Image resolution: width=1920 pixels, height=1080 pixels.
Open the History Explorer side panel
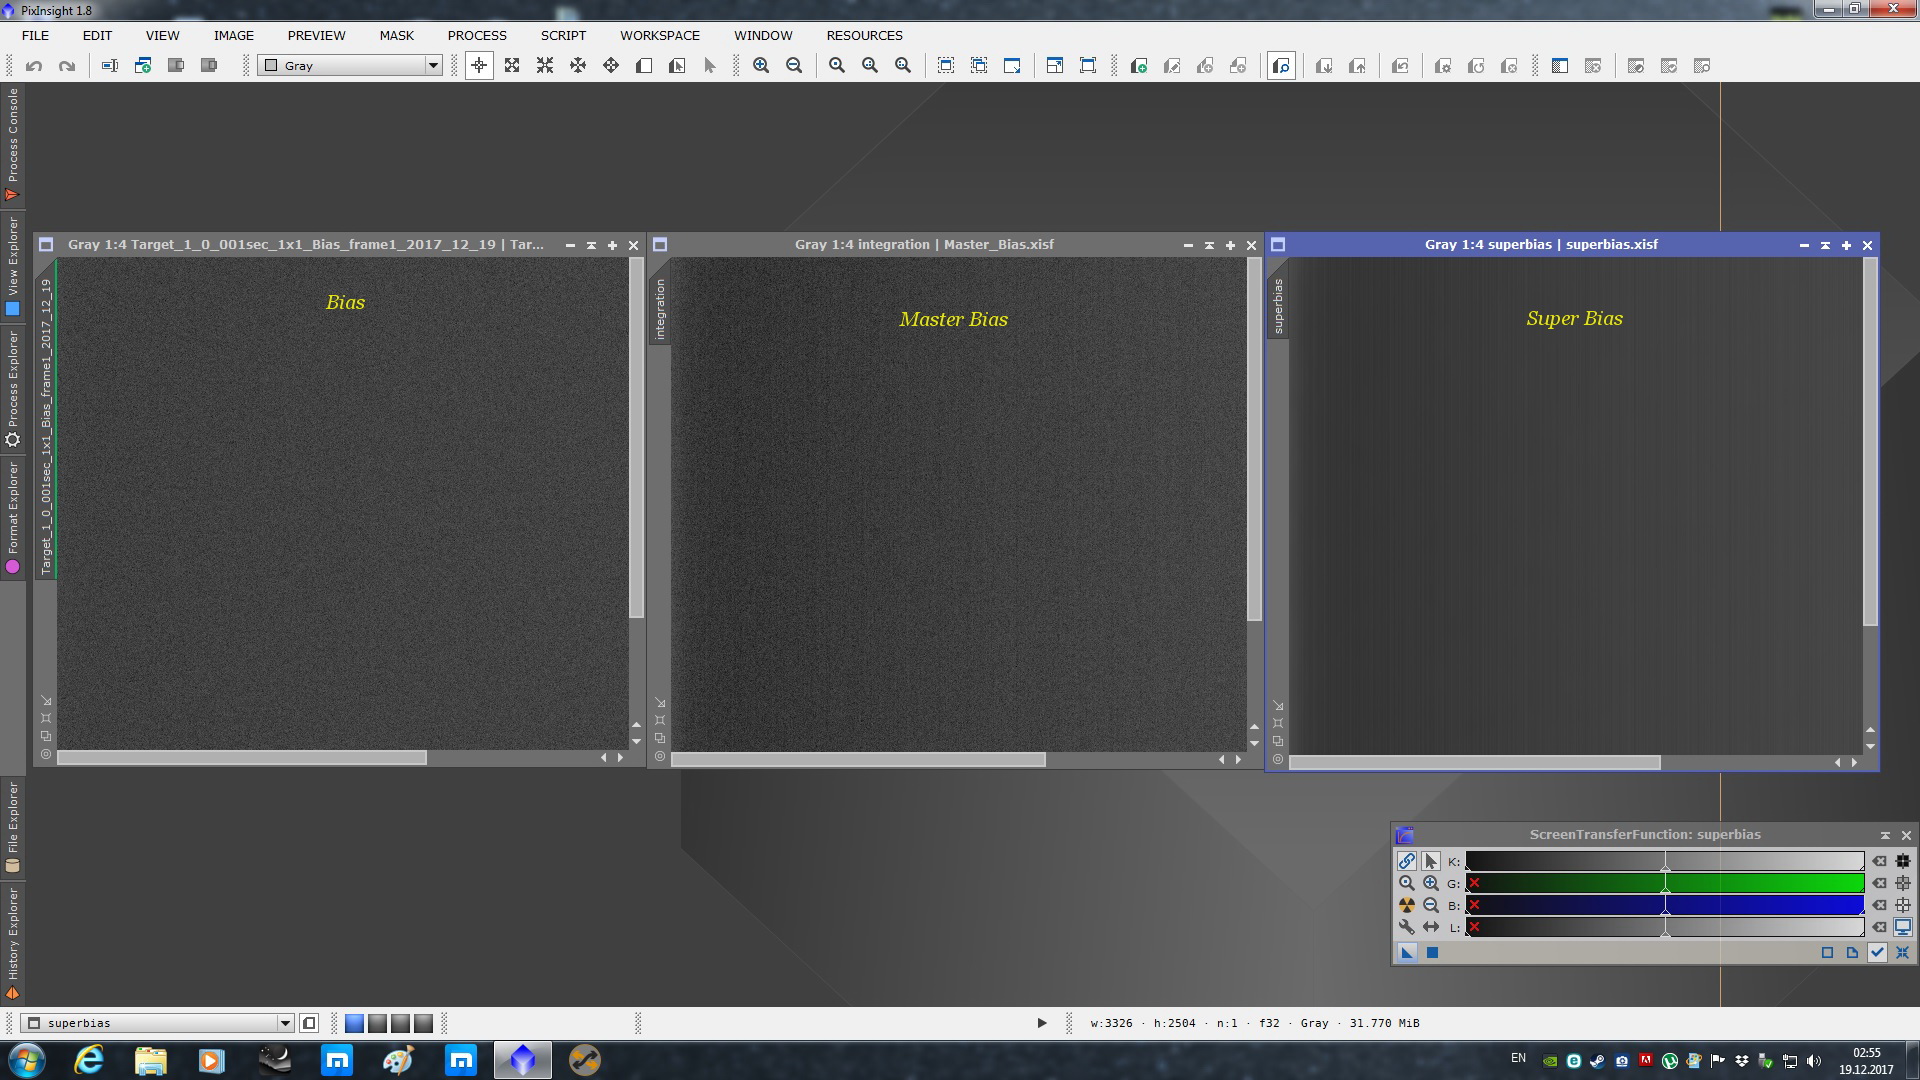[12, 943]
